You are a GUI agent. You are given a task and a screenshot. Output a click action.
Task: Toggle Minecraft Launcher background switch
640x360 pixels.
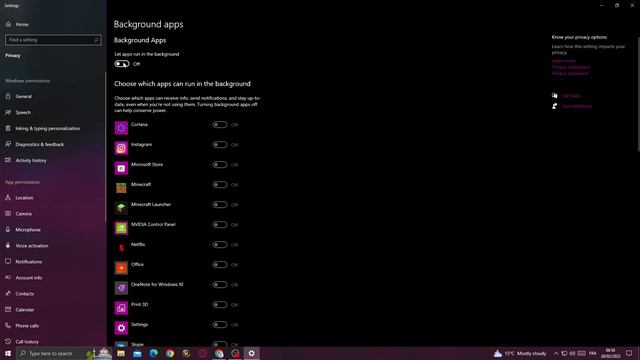point(220,204)
